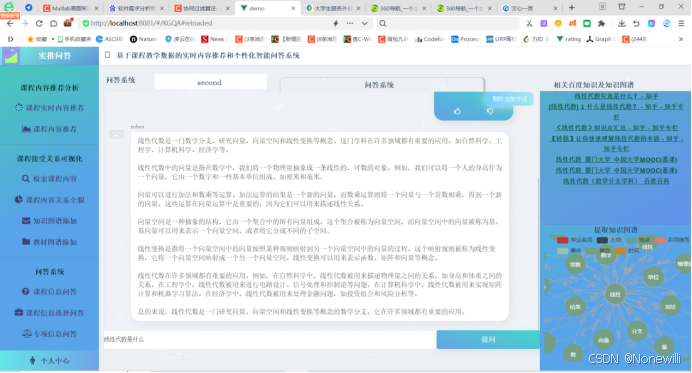Open 课程信息选择问答 with the briefcase icon

(49, 313)
